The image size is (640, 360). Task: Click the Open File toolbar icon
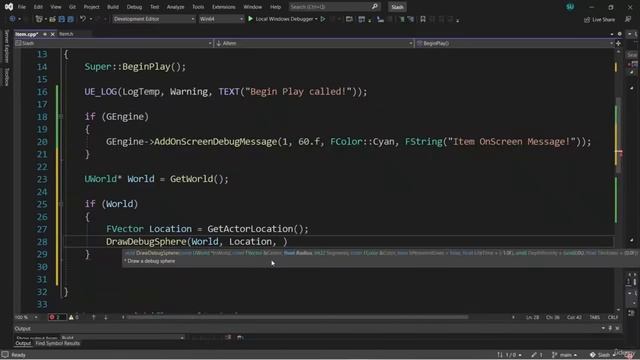coord(52,19)
